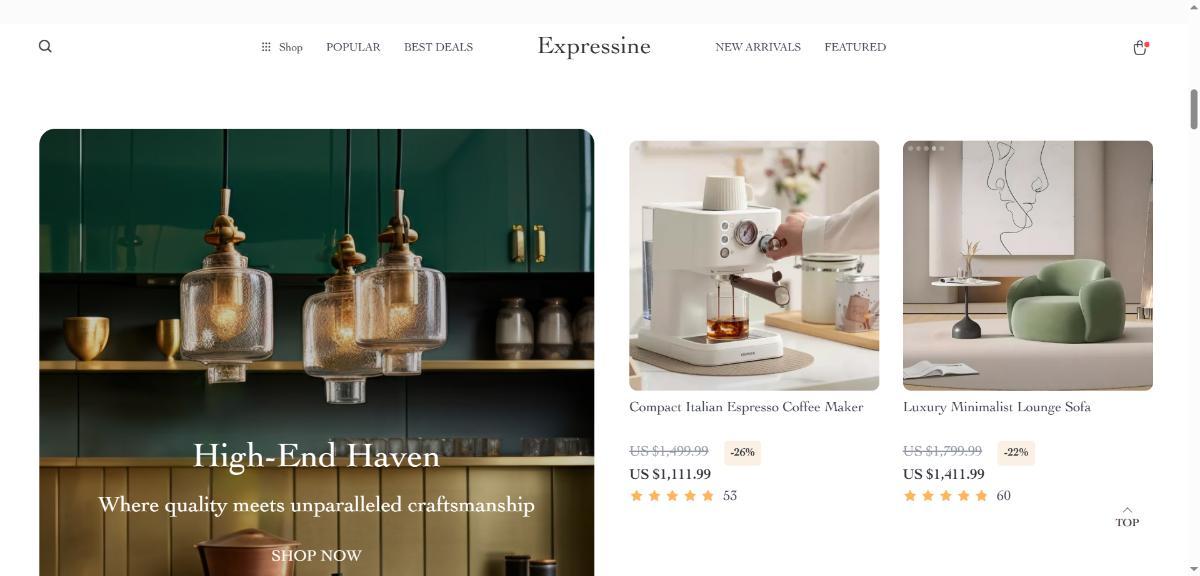Click the TOP back-to-top arrow
The width and height of the screenshot is (1200, 576).
coord(1127,516)
